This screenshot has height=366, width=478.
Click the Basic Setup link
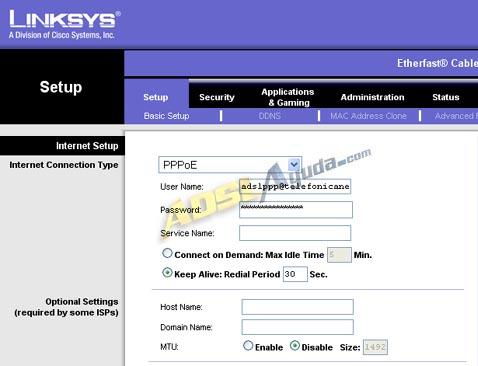click(166, 116)
